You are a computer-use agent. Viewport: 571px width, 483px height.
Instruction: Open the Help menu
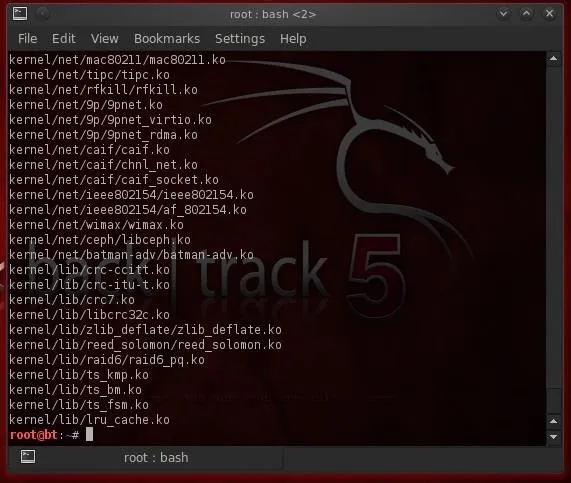click(x=293, y=39)
